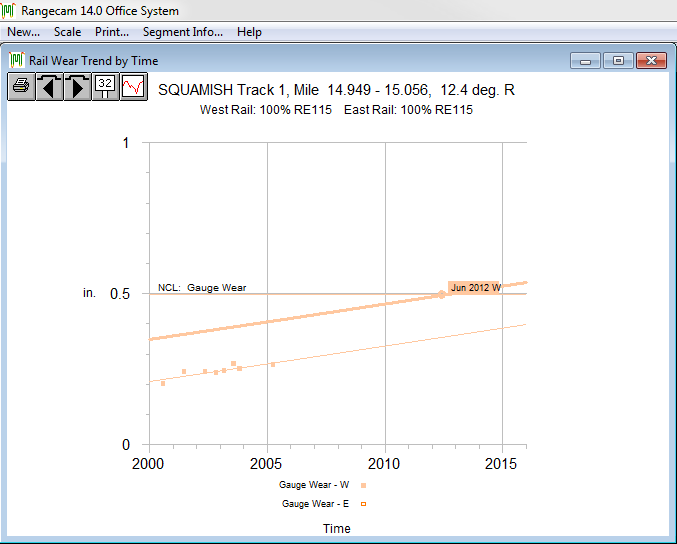Click the Rail Wear Trend window icon
The image size is (677, 544).
[17, 61]
